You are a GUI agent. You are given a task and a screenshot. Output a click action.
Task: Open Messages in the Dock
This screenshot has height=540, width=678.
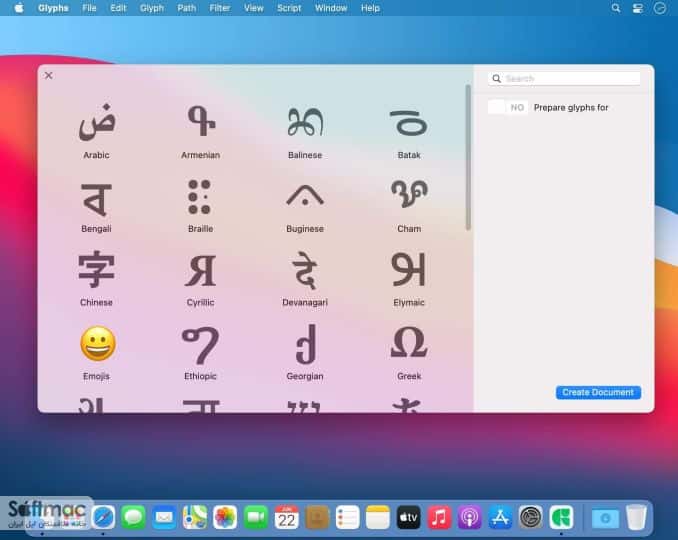coord(133,517)
